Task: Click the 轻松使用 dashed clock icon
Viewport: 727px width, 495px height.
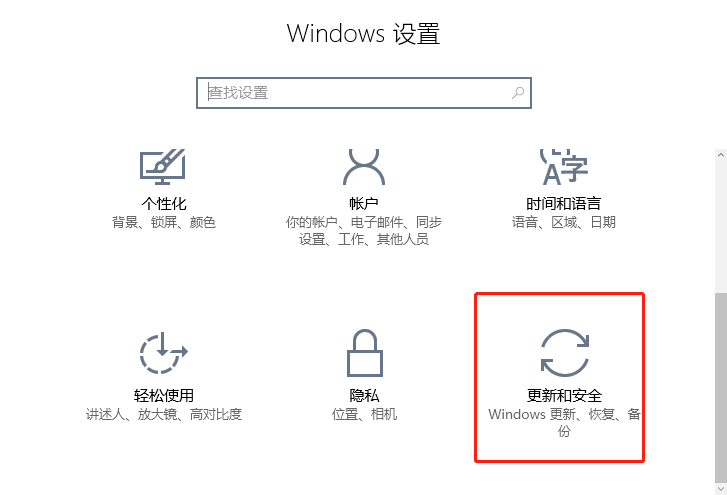Action: coord(163,353)
